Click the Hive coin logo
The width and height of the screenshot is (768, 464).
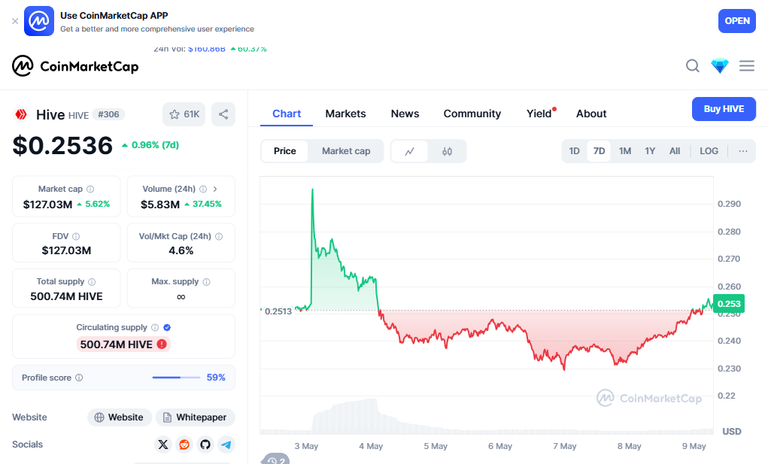[x=21, y=115]
